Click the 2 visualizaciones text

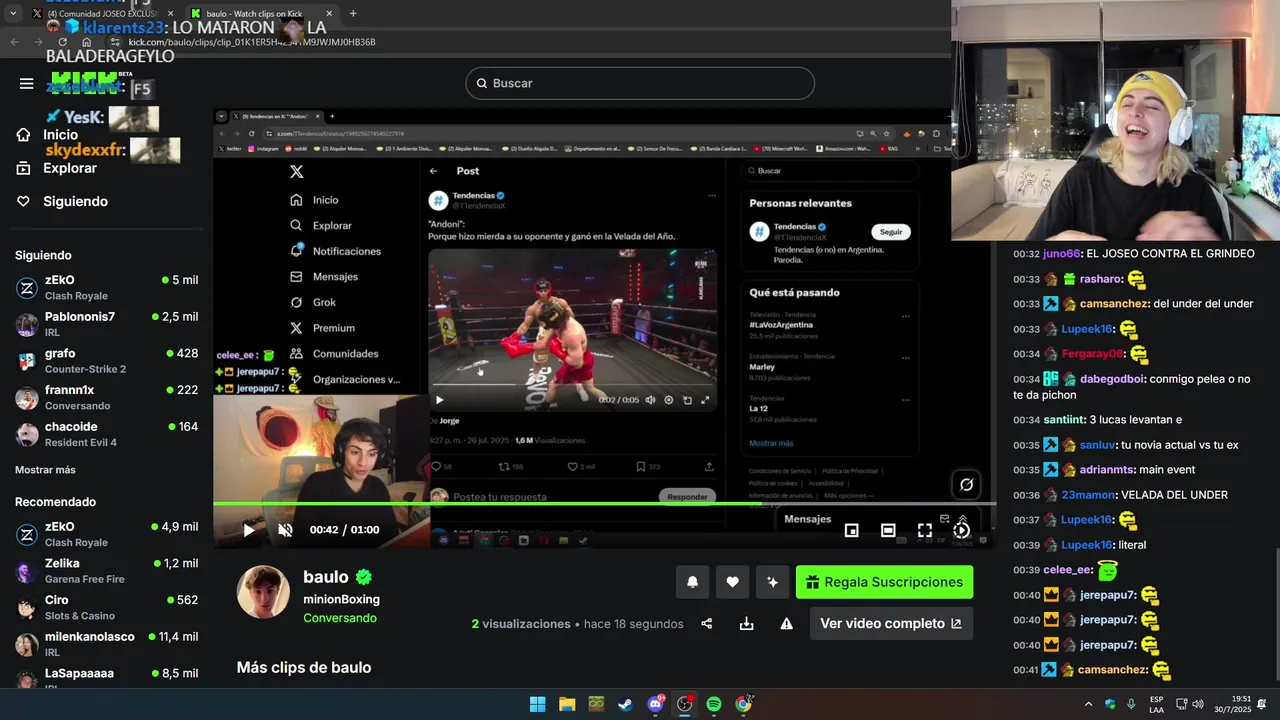click(x=521, y=624)
